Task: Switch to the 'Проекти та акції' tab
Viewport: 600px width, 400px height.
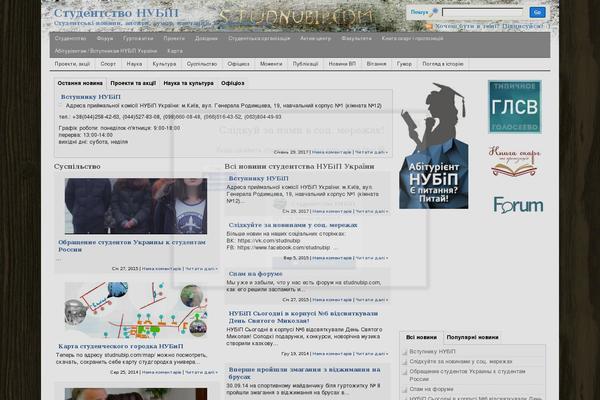Action: coord(133,83)
